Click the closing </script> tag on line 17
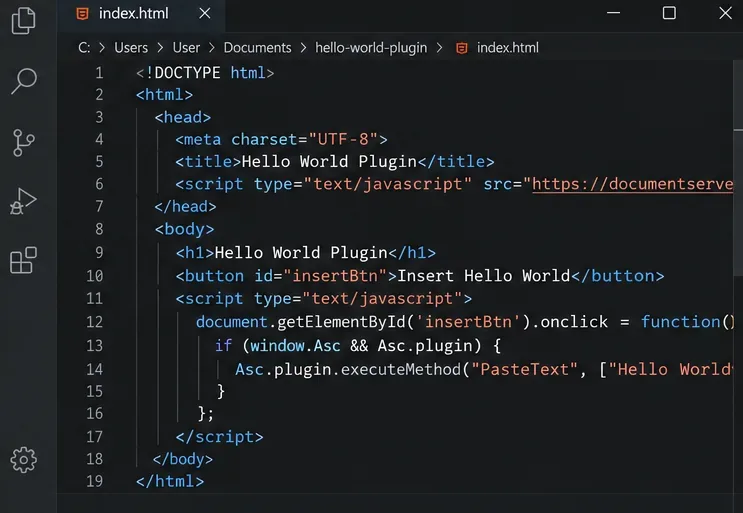Viewport: 743px width, 513px height. click(219, 437)
